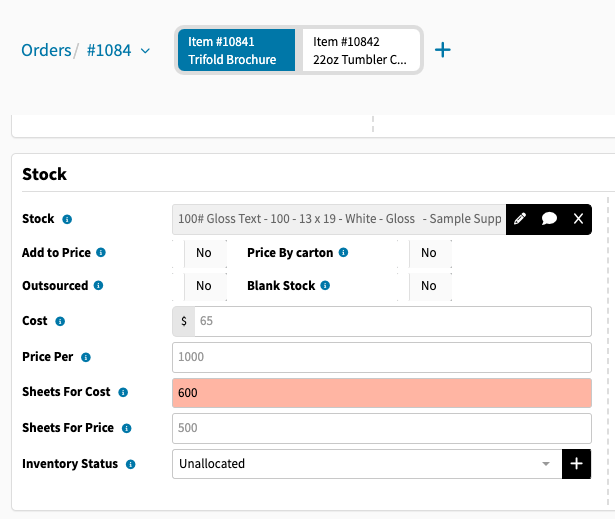The height and width of the screenshot is (519, 615).
Task: Show info tooltip for Blank Stock
Action: pyautogui.click(x=325, y=285)
